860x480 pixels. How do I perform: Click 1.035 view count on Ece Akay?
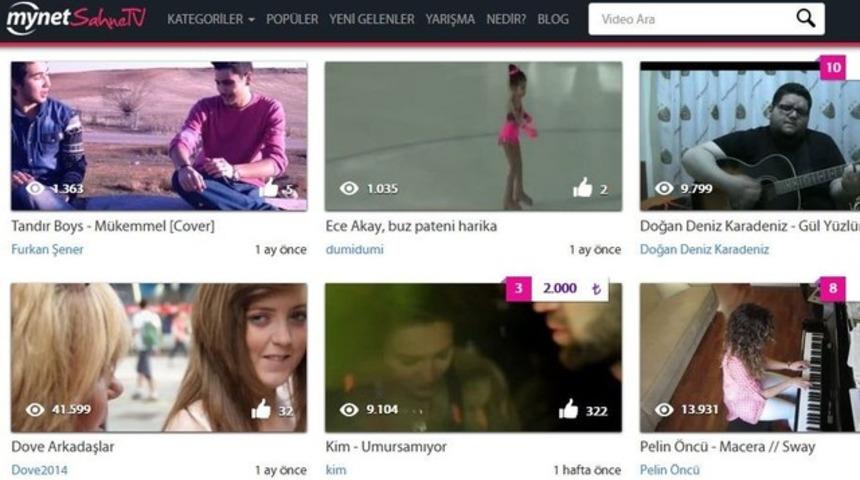[382, 189]
